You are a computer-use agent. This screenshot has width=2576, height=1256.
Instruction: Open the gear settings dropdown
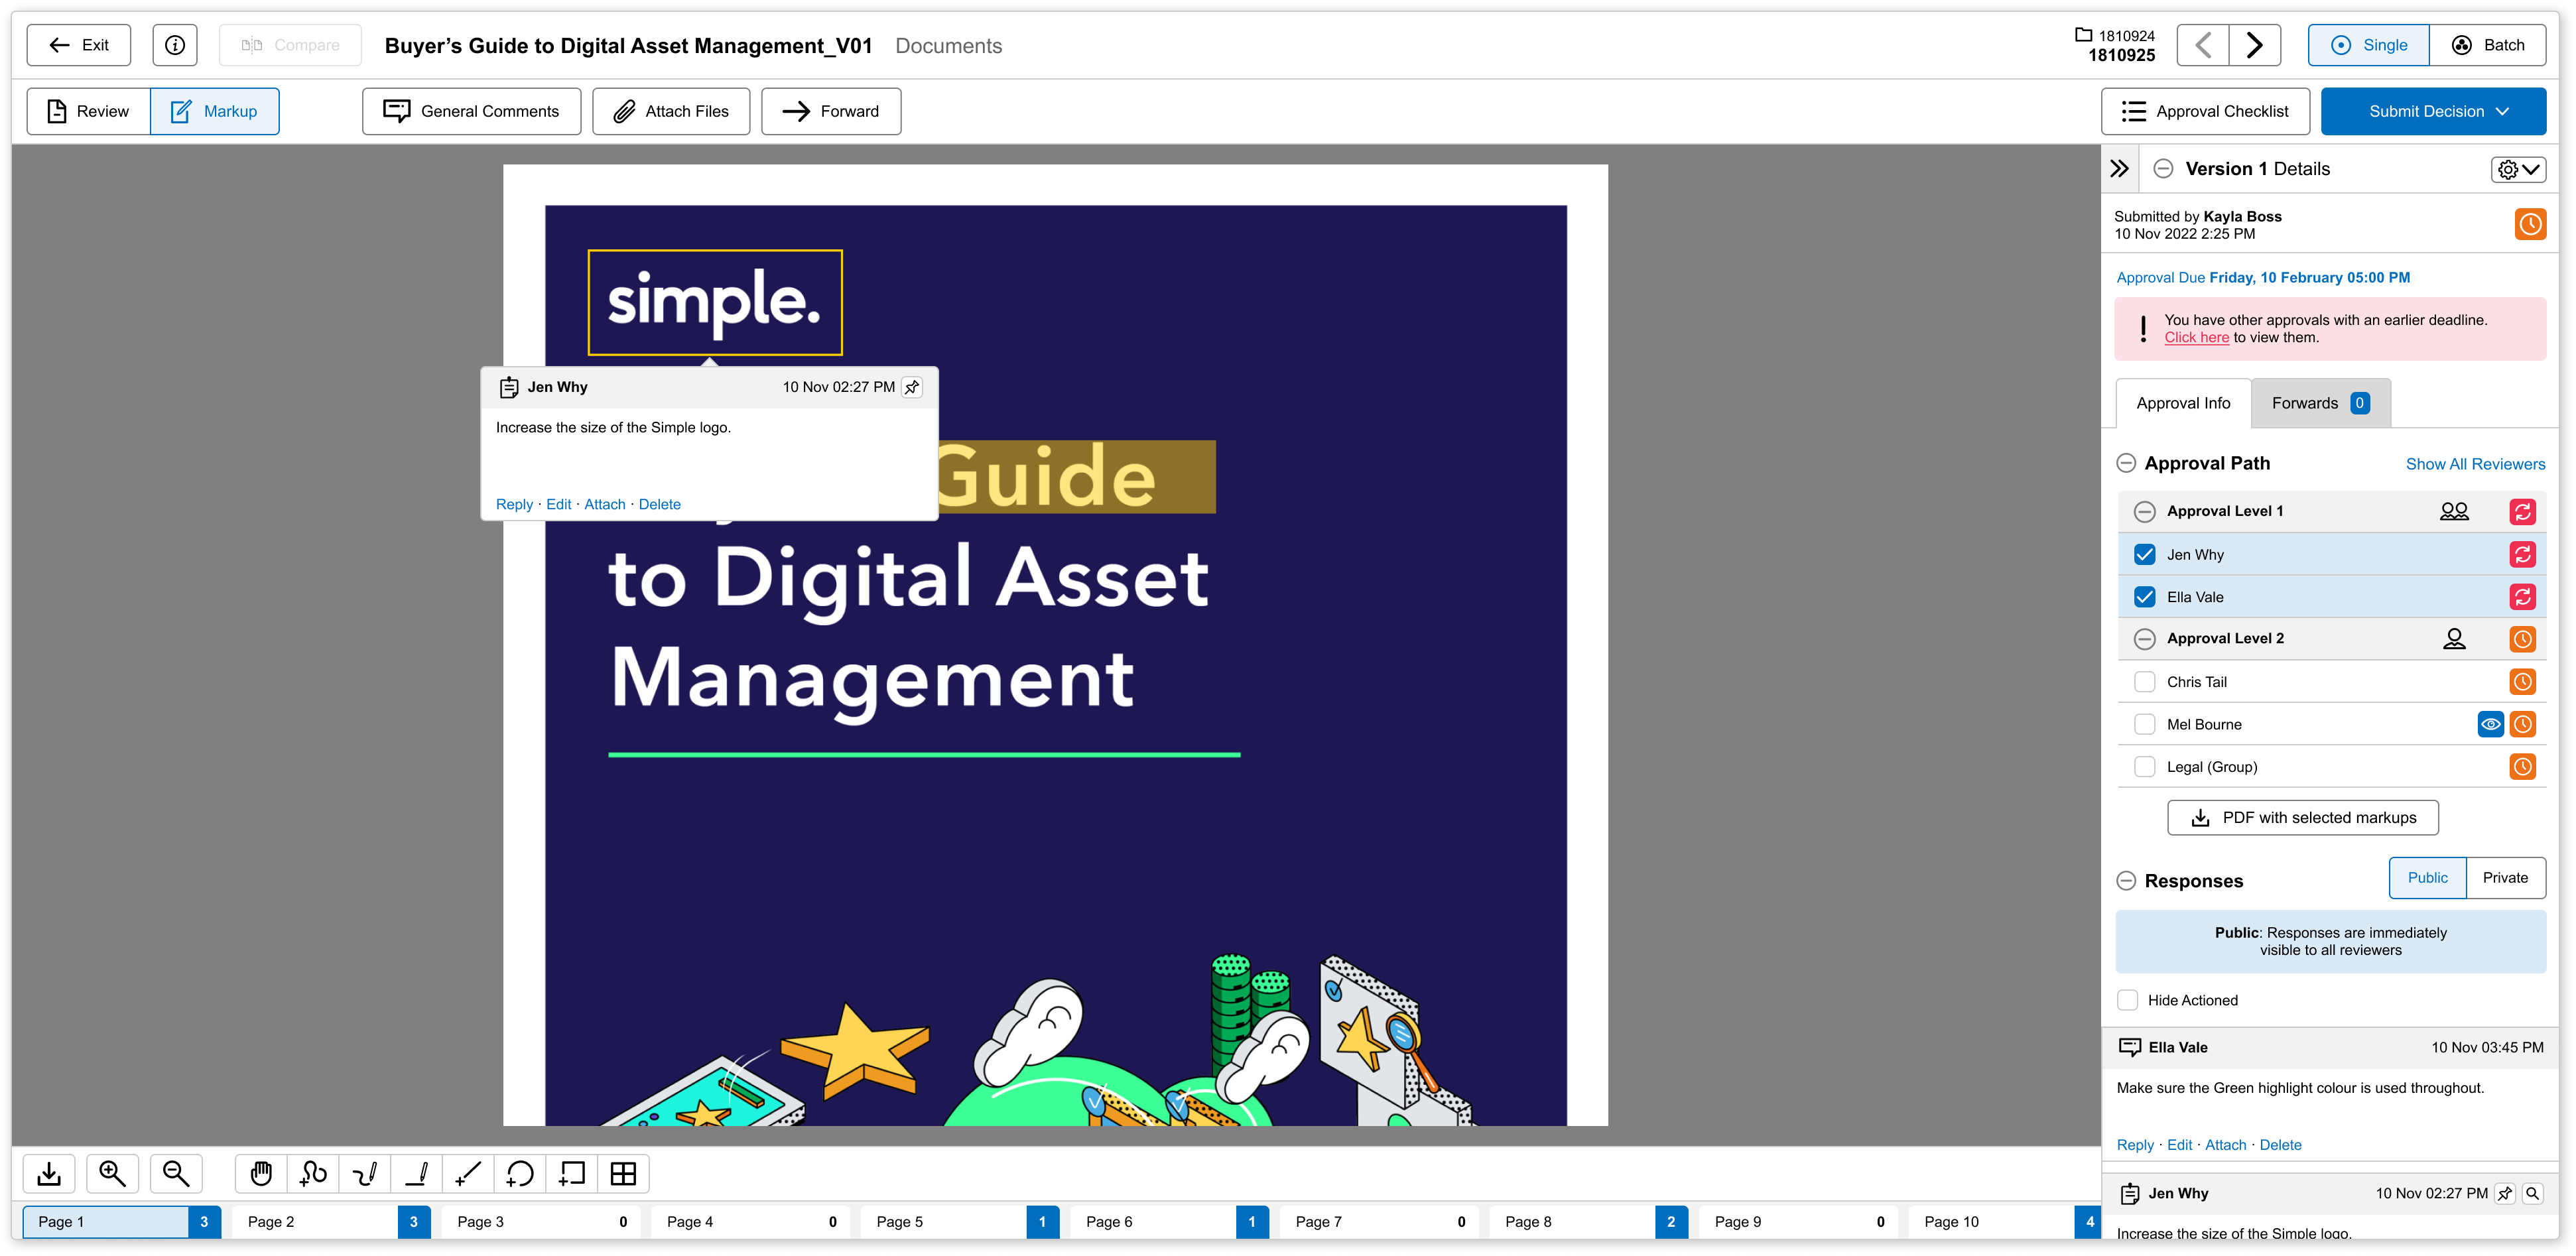(x=2517, y=169)
